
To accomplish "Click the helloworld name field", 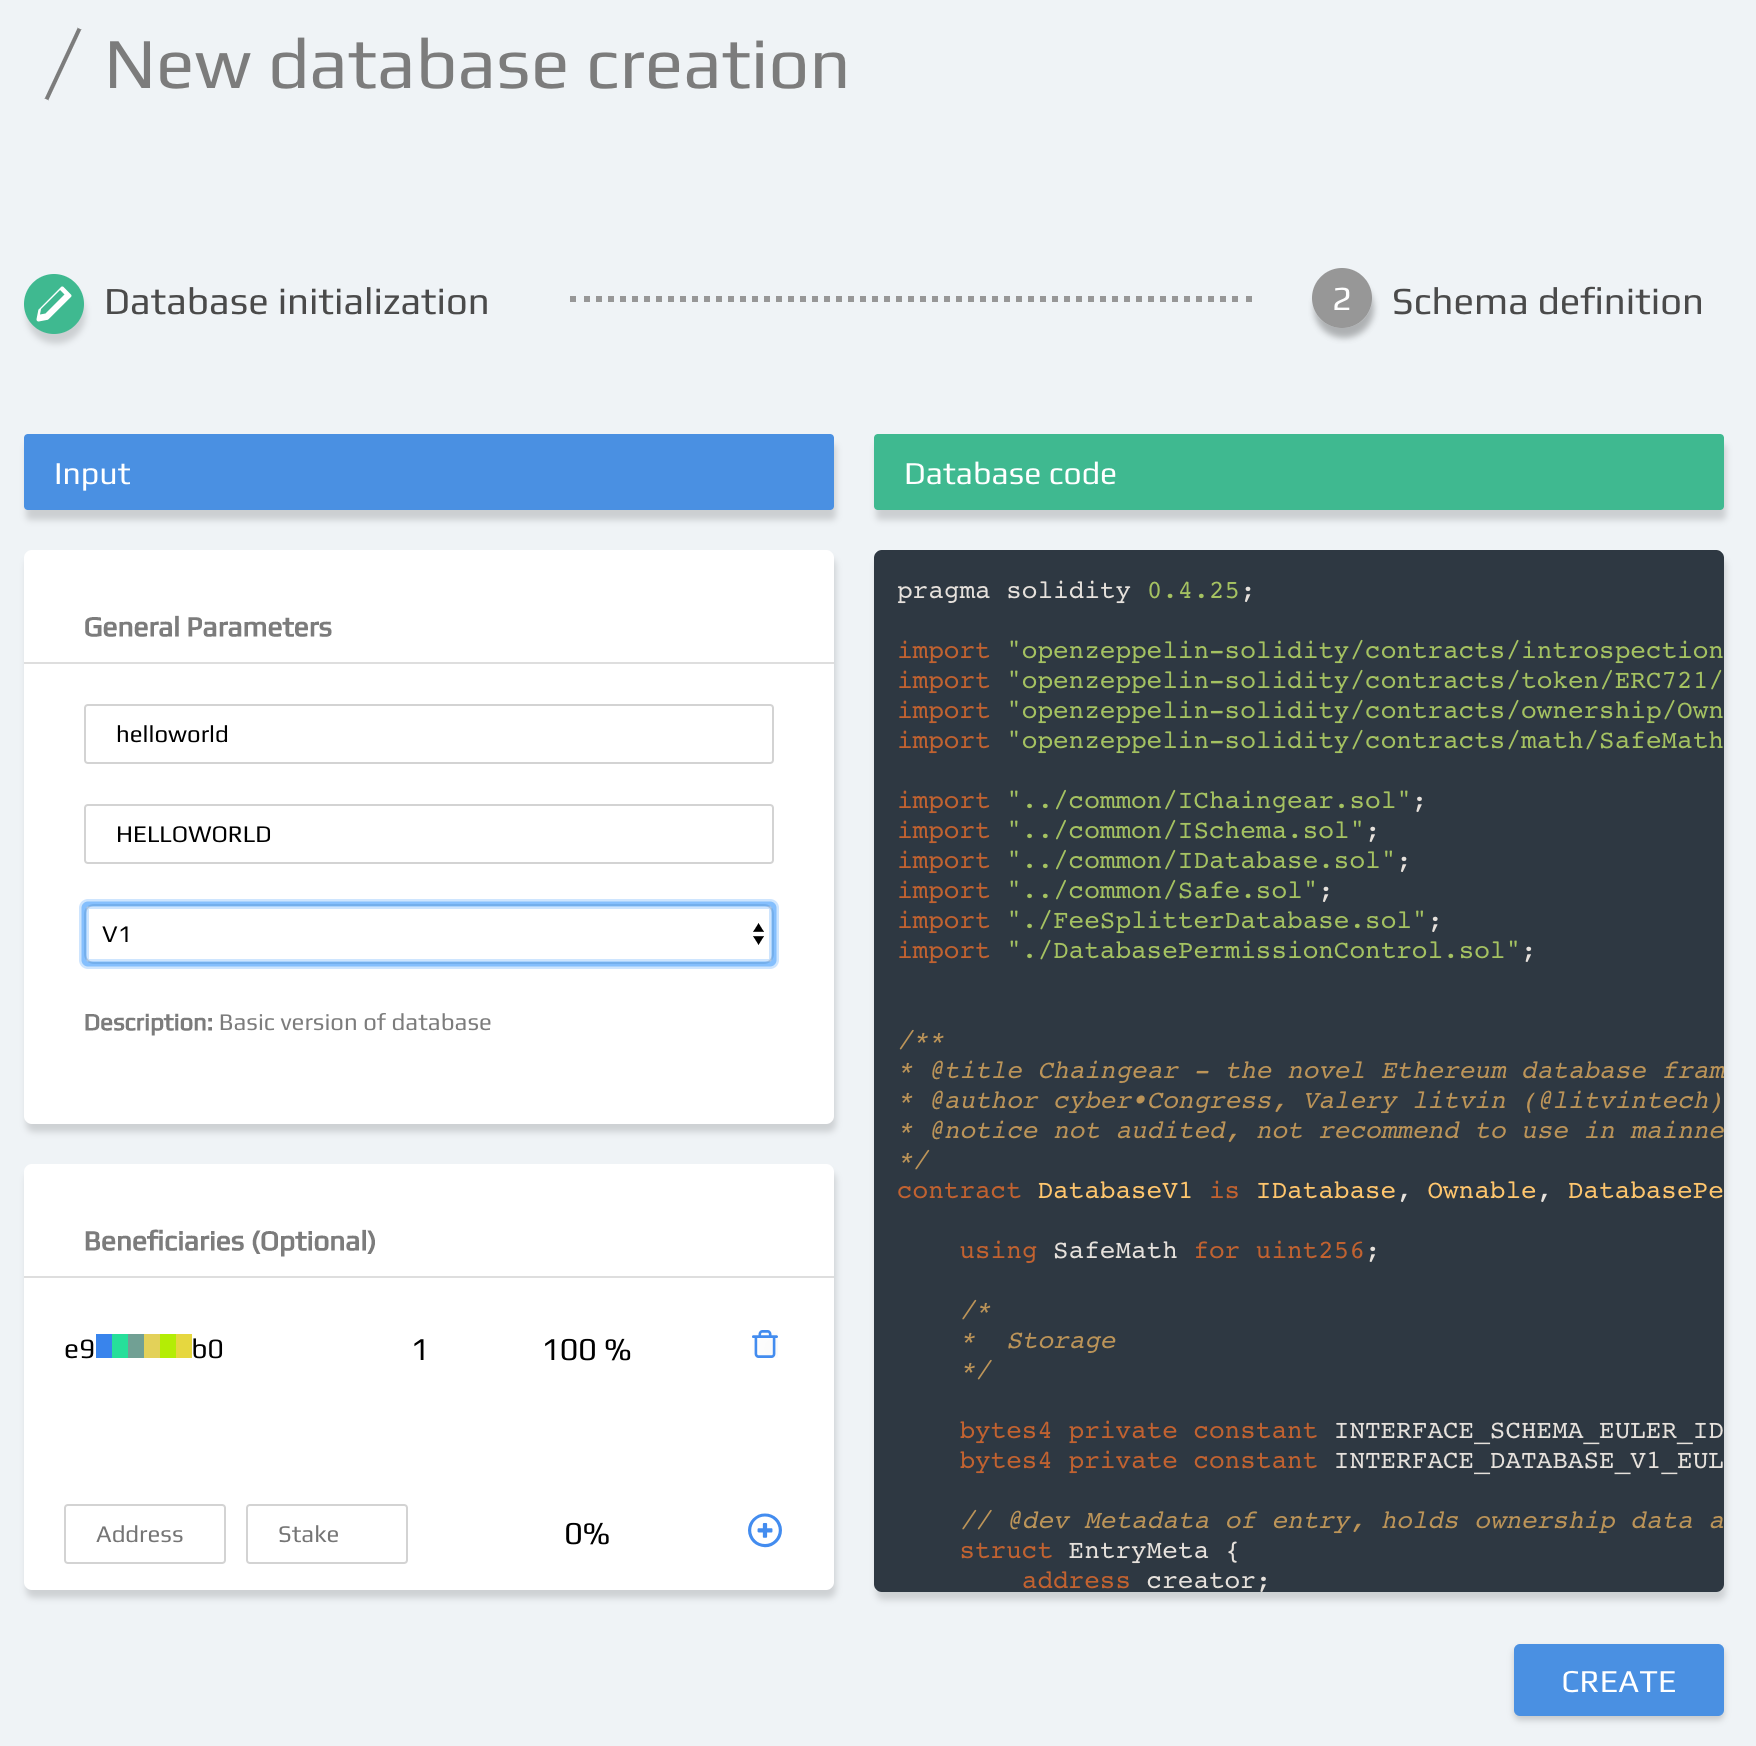I will click(x=429, y=734).
